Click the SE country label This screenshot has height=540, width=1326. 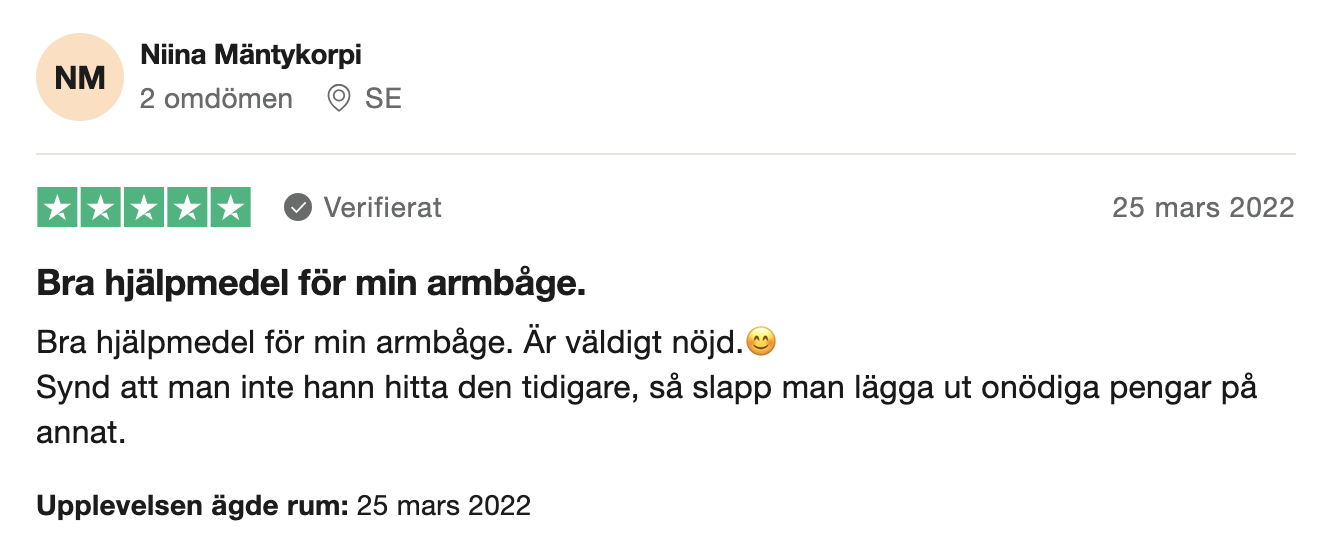pos(383,99)
